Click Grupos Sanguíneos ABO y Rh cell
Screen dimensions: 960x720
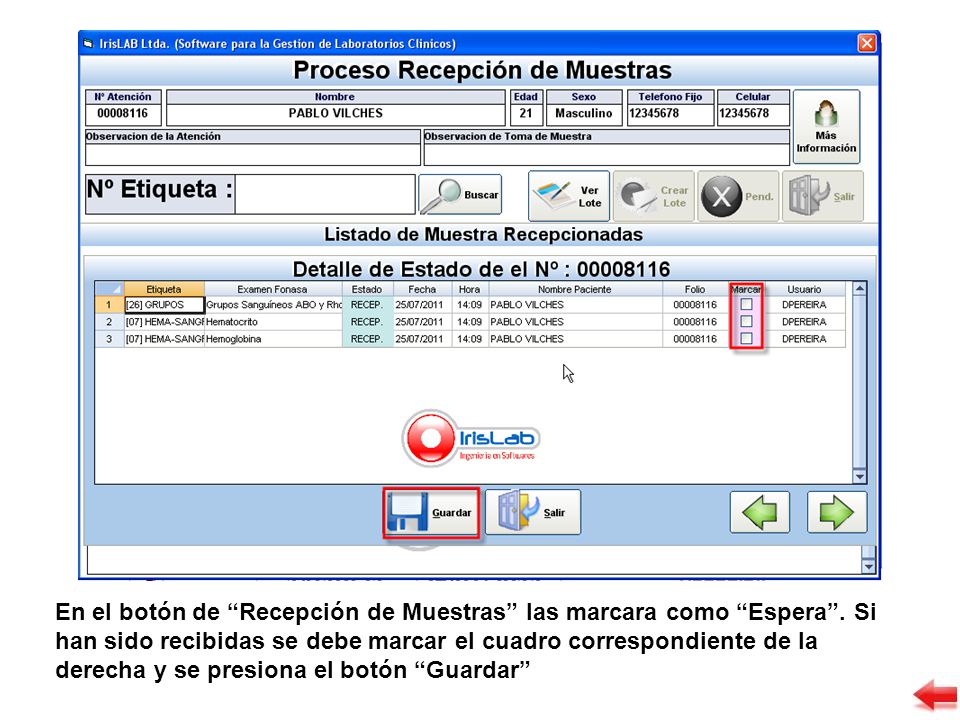tap(273, 304)
